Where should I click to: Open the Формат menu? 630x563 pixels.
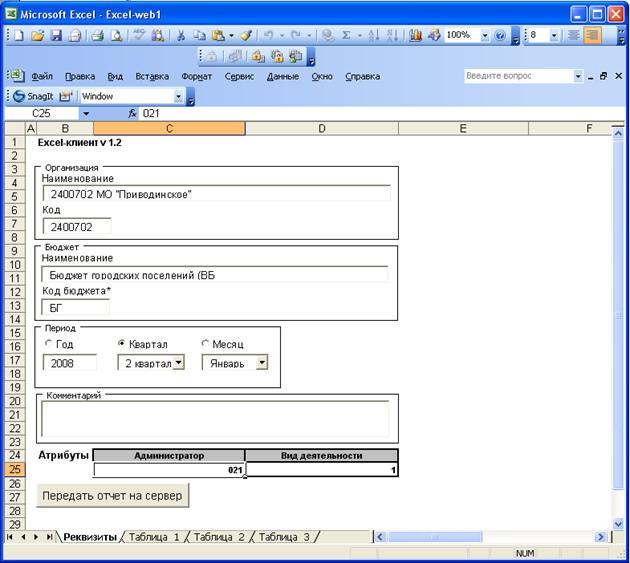point(196,76)
